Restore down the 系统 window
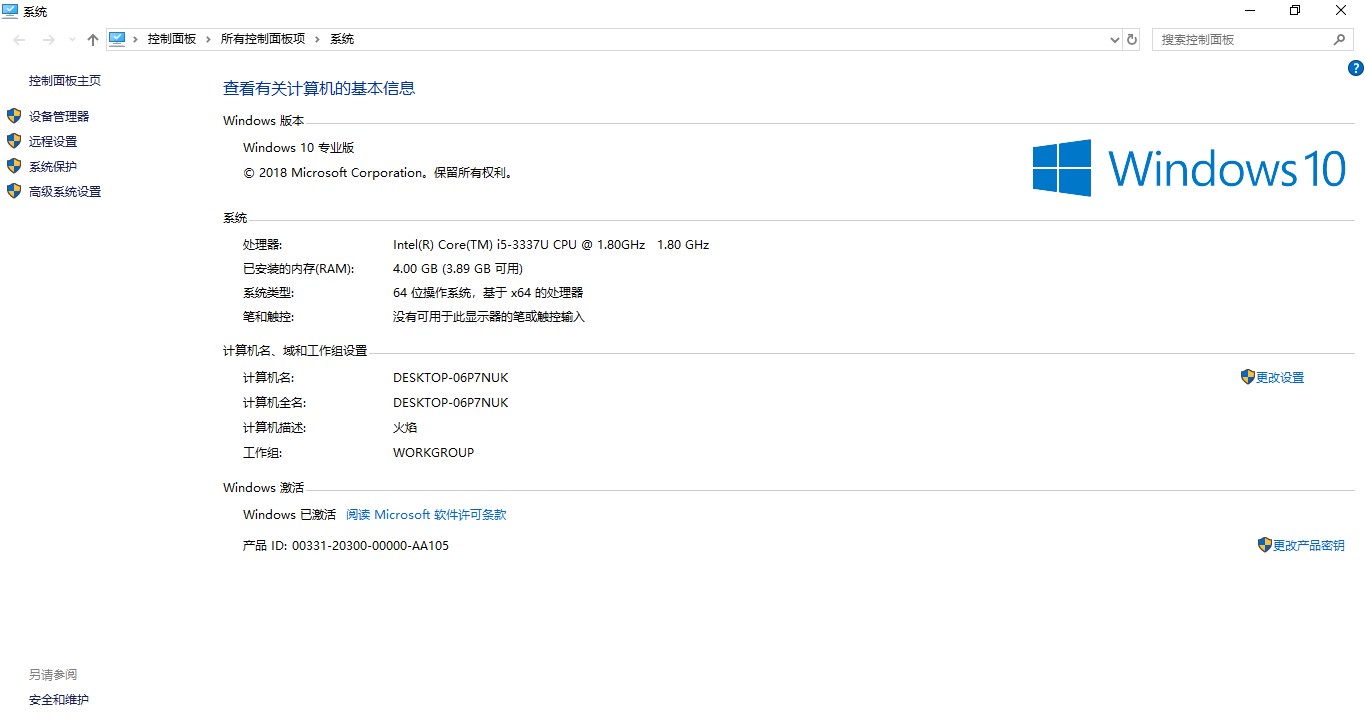 [1295, 10]
